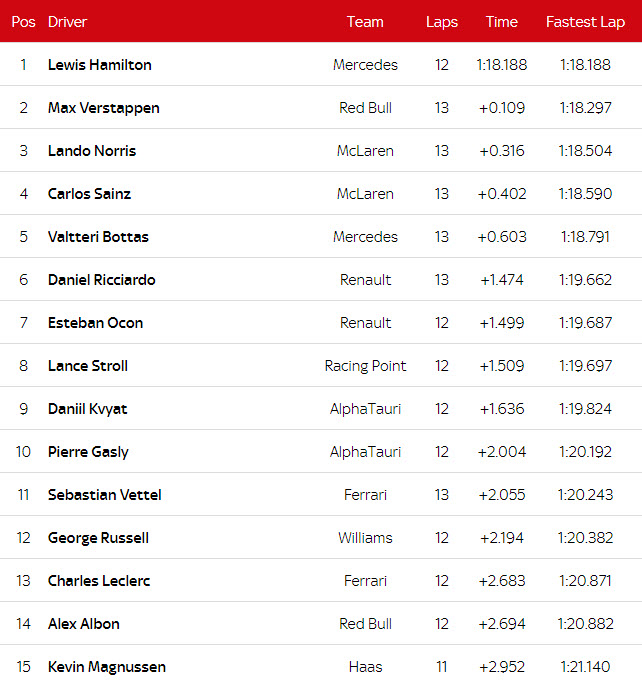
Task: Click the Haas team cell
Action: tap(365, 667)
